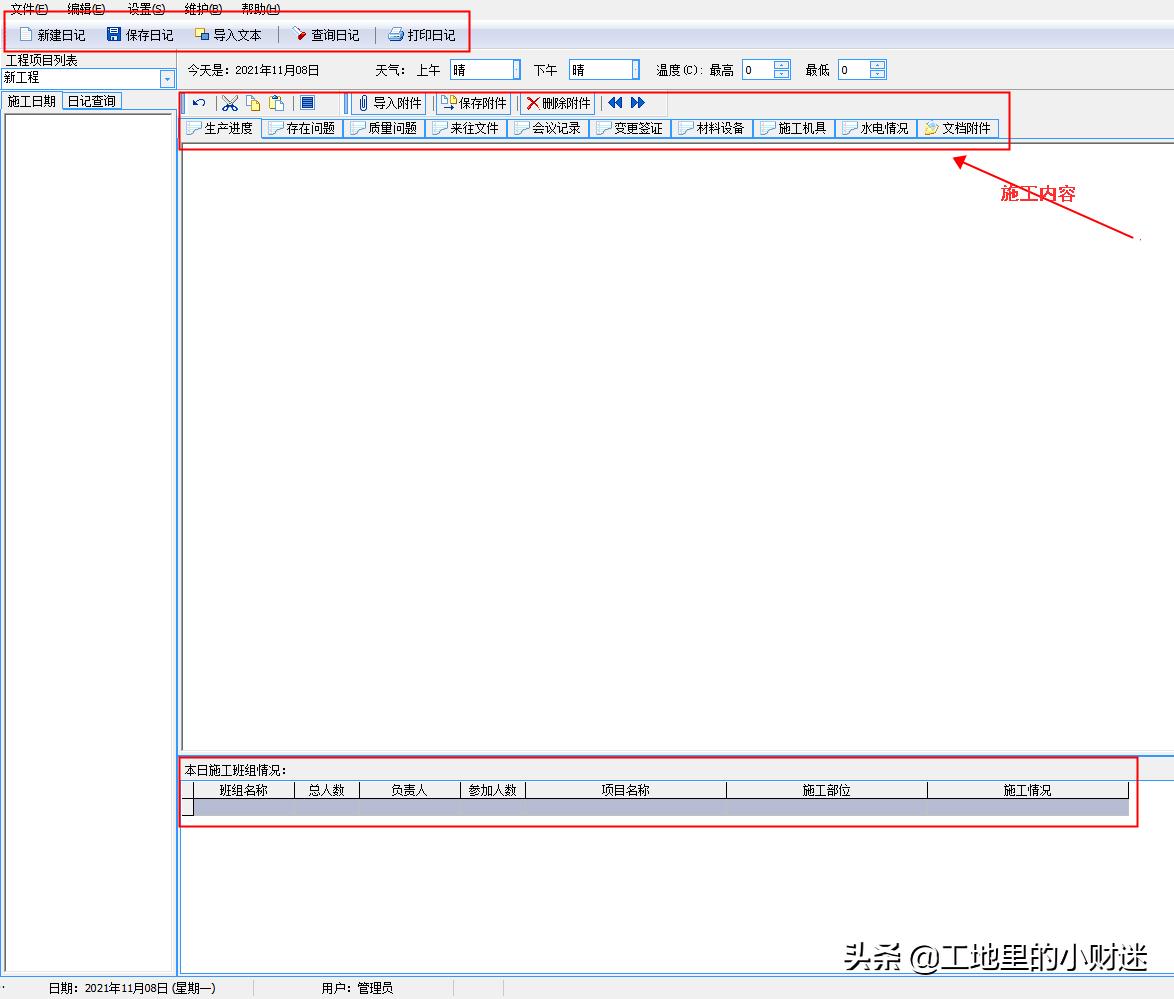Image resolution: width=1174 pixels, height=999 pixels.
Task: Click the 最高 temperature input field
Action: point(758,70)
